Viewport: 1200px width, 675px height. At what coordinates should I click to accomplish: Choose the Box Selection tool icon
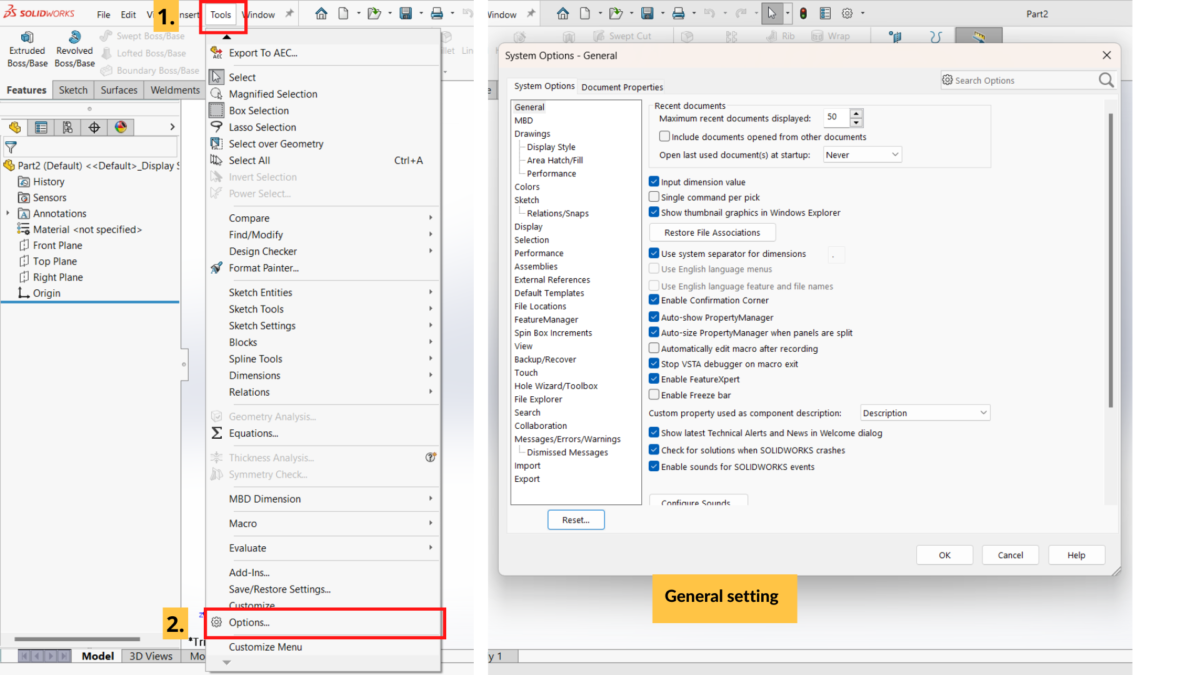point(217,111)
